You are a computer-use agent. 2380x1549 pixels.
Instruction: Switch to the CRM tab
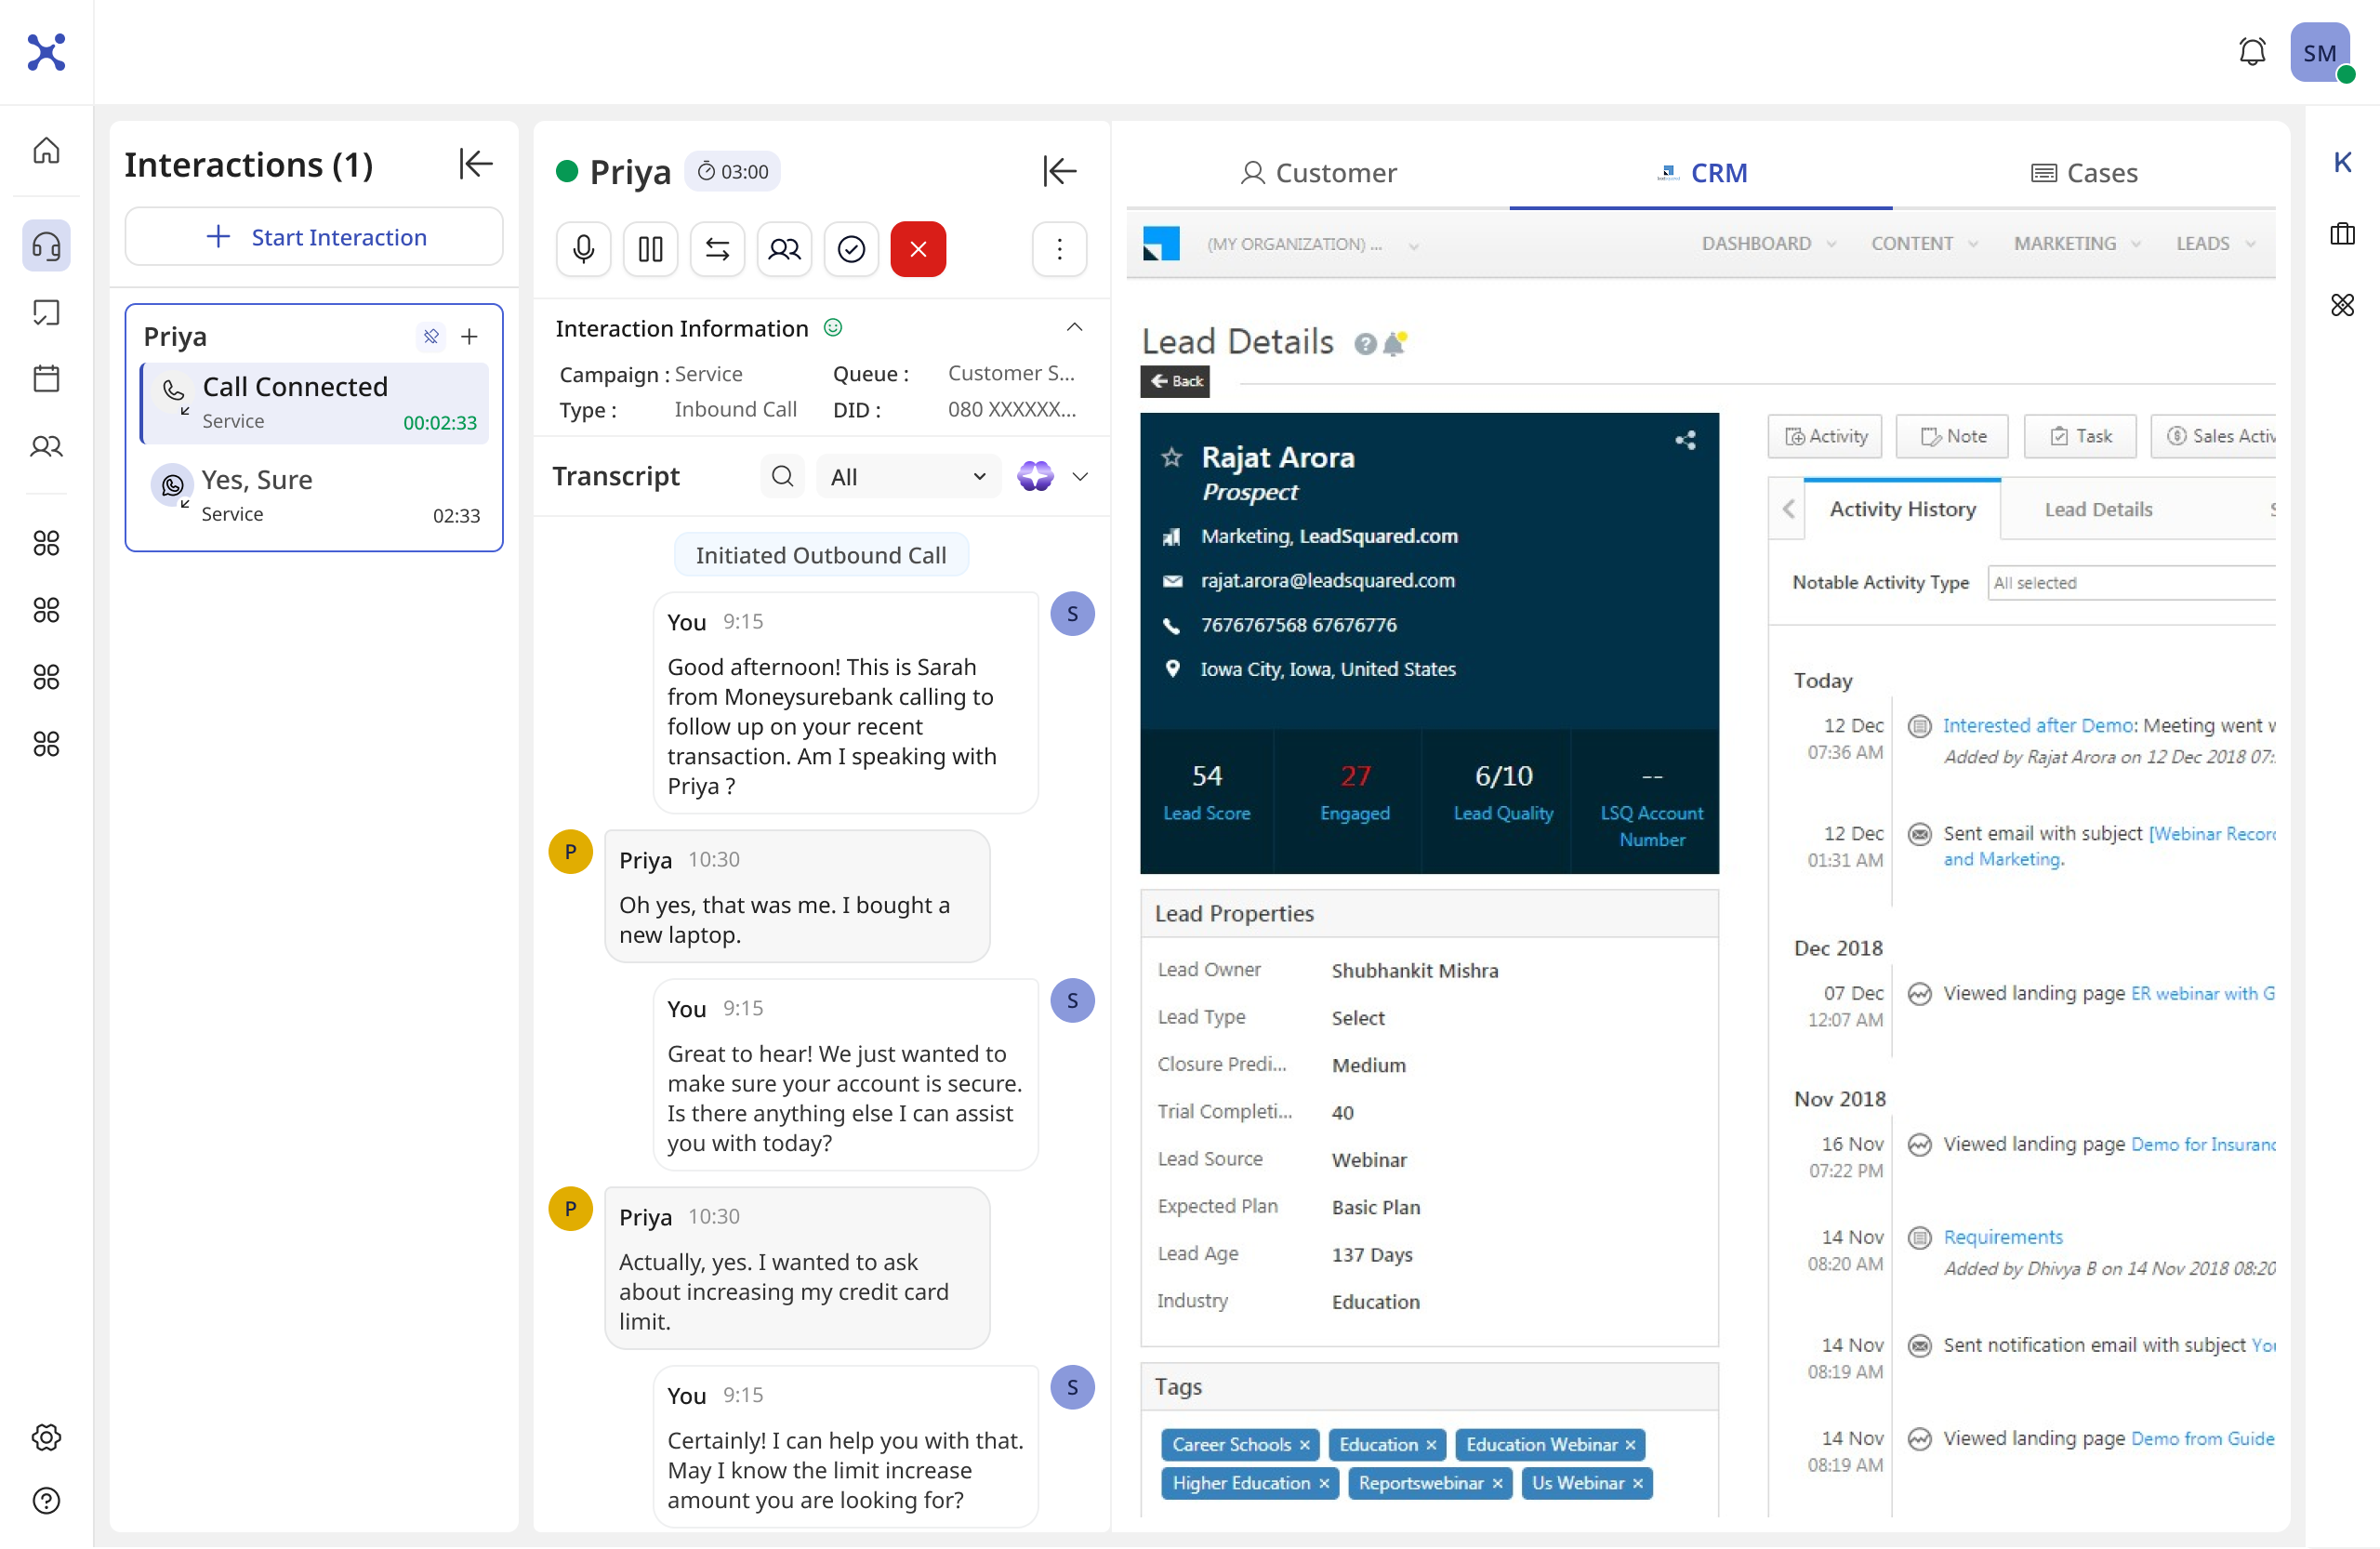[x=1701, y=173]
